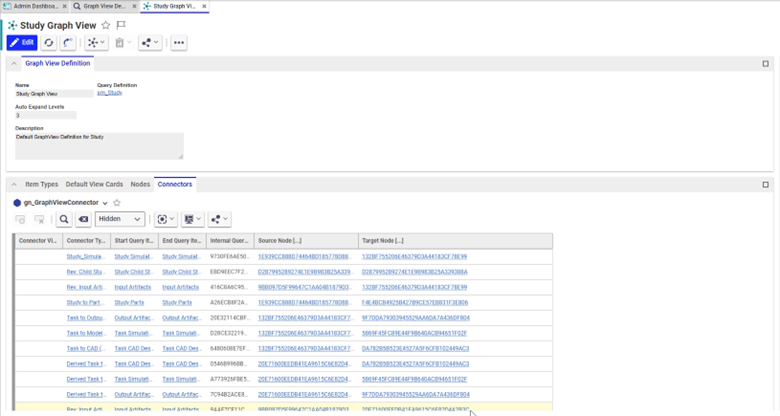
Task: Click the blue Edit button
Action: (22, 43)
